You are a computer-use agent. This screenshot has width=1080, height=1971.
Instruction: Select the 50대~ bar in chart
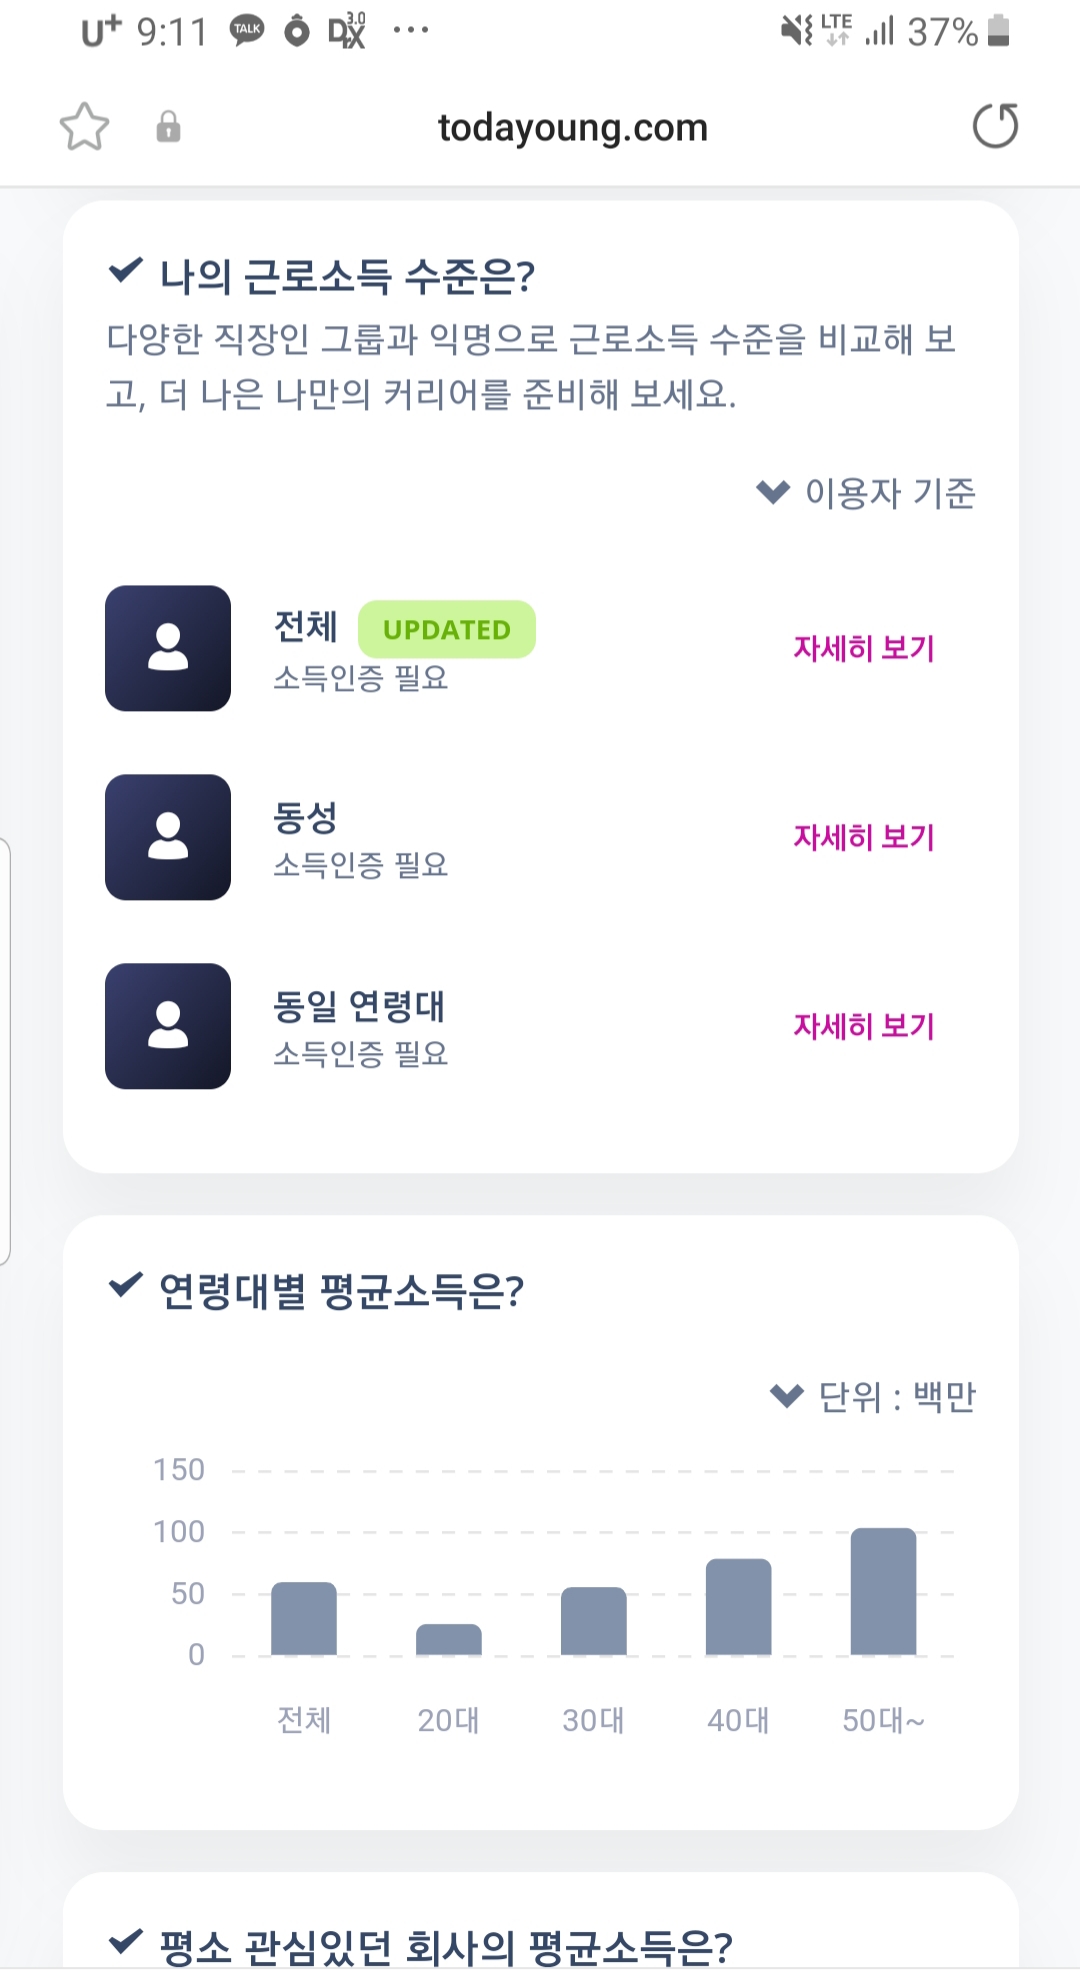click(883, 1591)
